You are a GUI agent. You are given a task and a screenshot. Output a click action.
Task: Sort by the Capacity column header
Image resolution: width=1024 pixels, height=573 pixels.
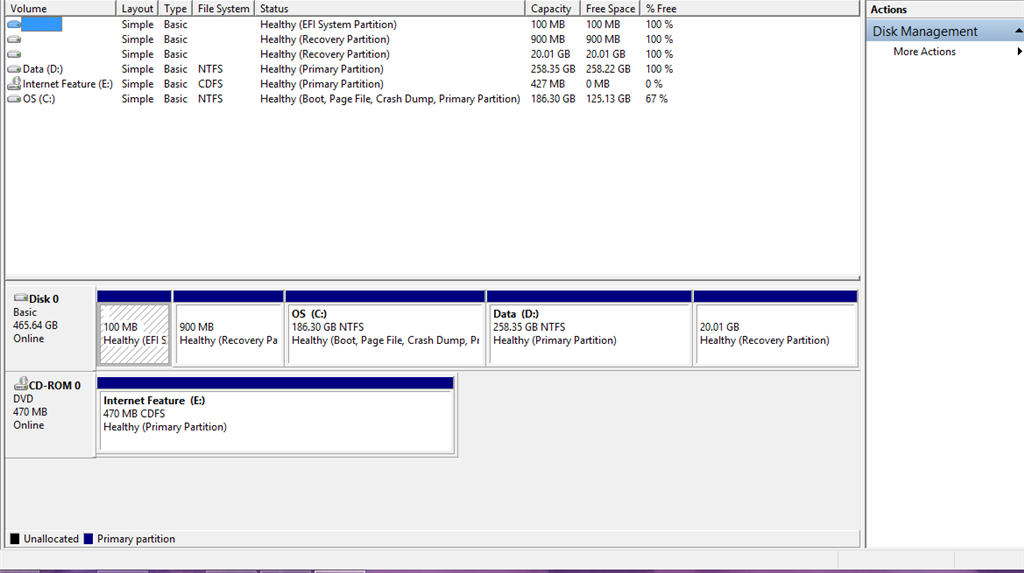pos(552,8)
